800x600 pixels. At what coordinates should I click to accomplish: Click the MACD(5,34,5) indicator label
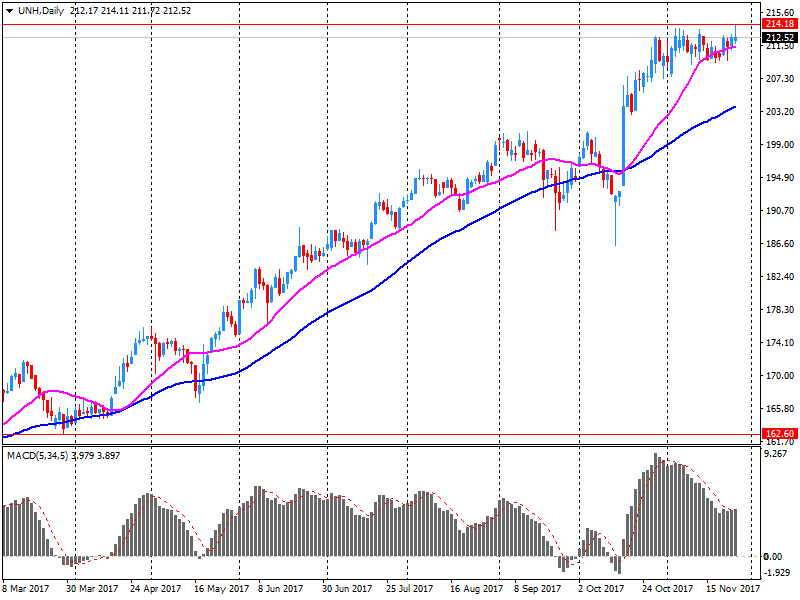(x=40, y=455)
